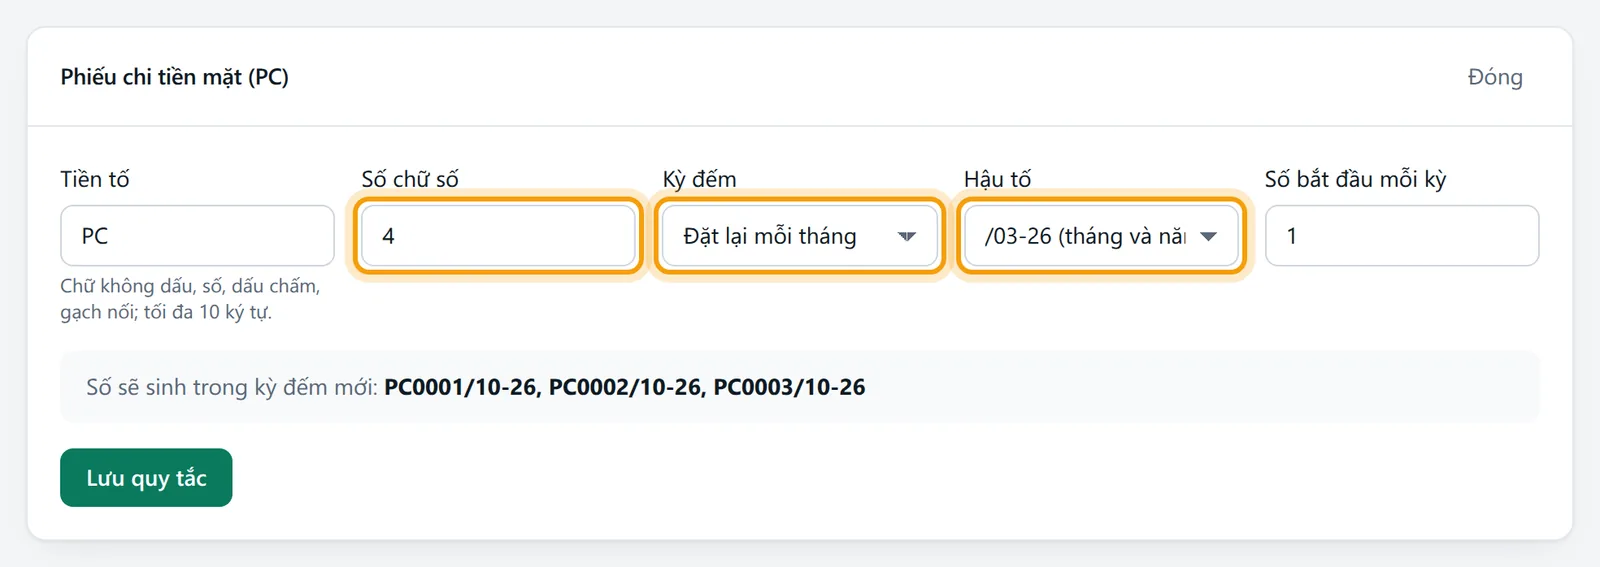Click the Kỳ đếm label
The image size is (1600, 567).
(x=699, y=179)
